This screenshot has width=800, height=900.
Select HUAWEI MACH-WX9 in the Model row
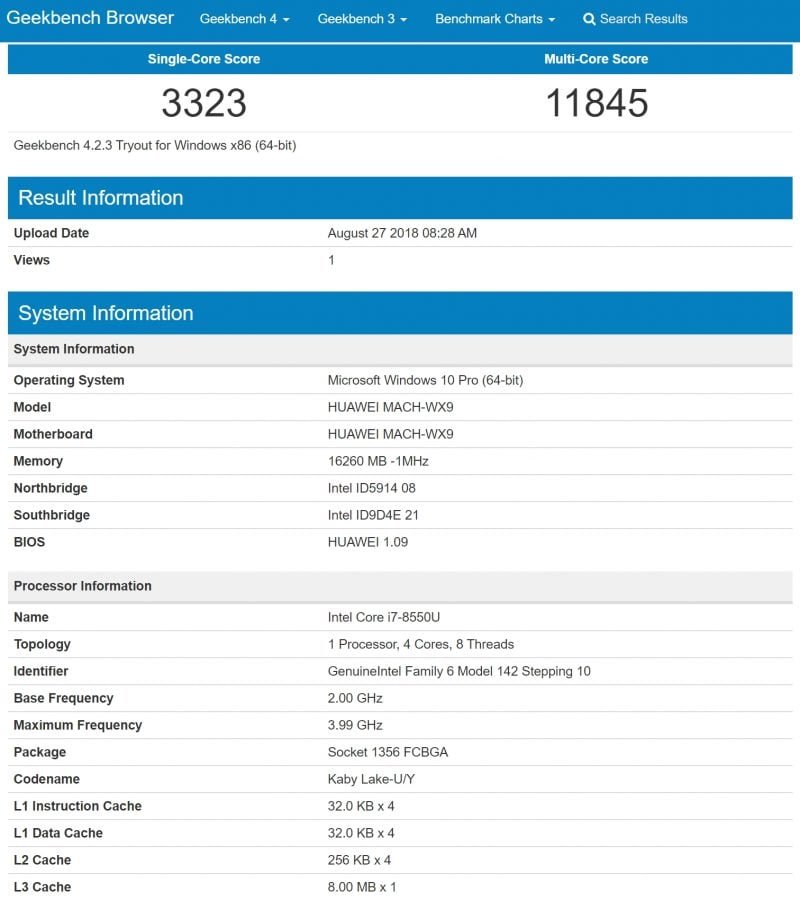tap(390, 407)
